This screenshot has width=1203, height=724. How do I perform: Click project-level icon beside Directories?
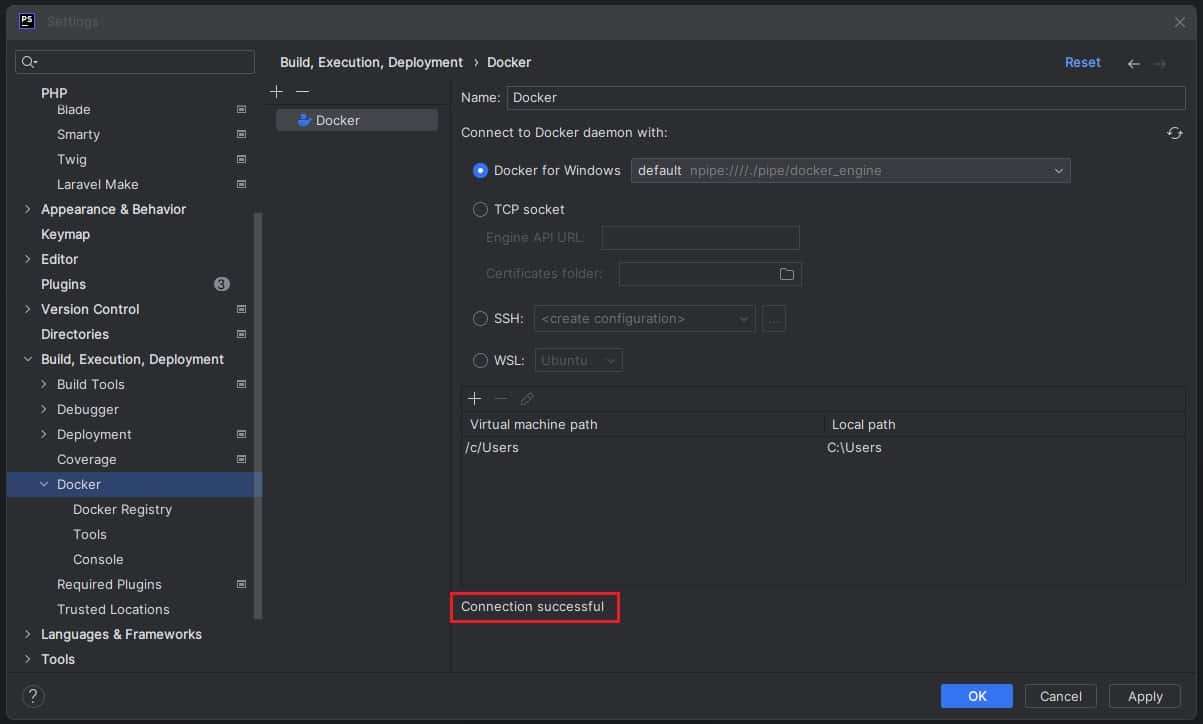pyautogui.click(x=241, y=334)
